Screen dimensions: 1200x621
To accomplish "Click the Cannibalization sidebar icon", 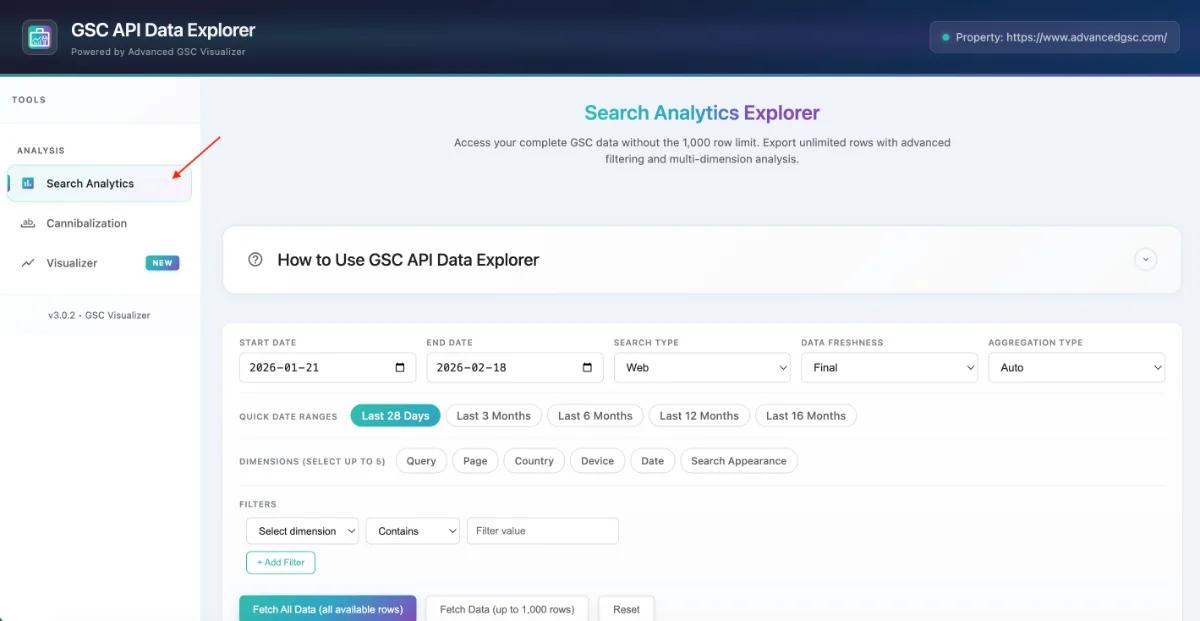I will coord(28,224).
